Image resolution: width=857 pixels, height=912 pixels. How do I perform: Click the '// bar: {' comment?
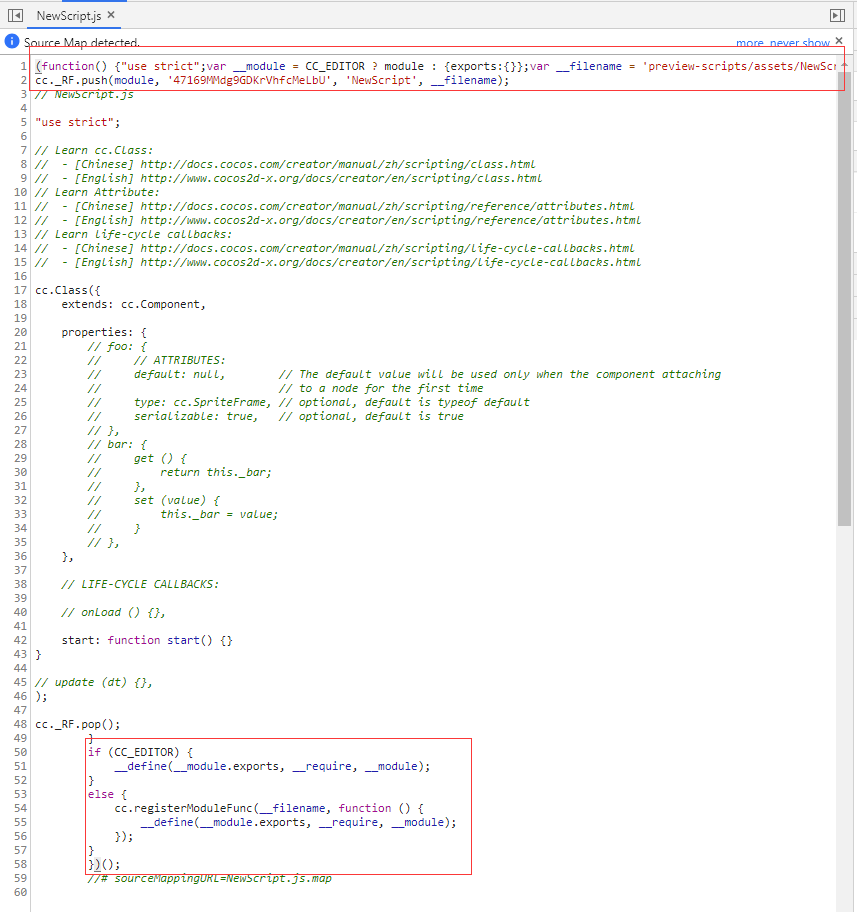coord(117,444)
